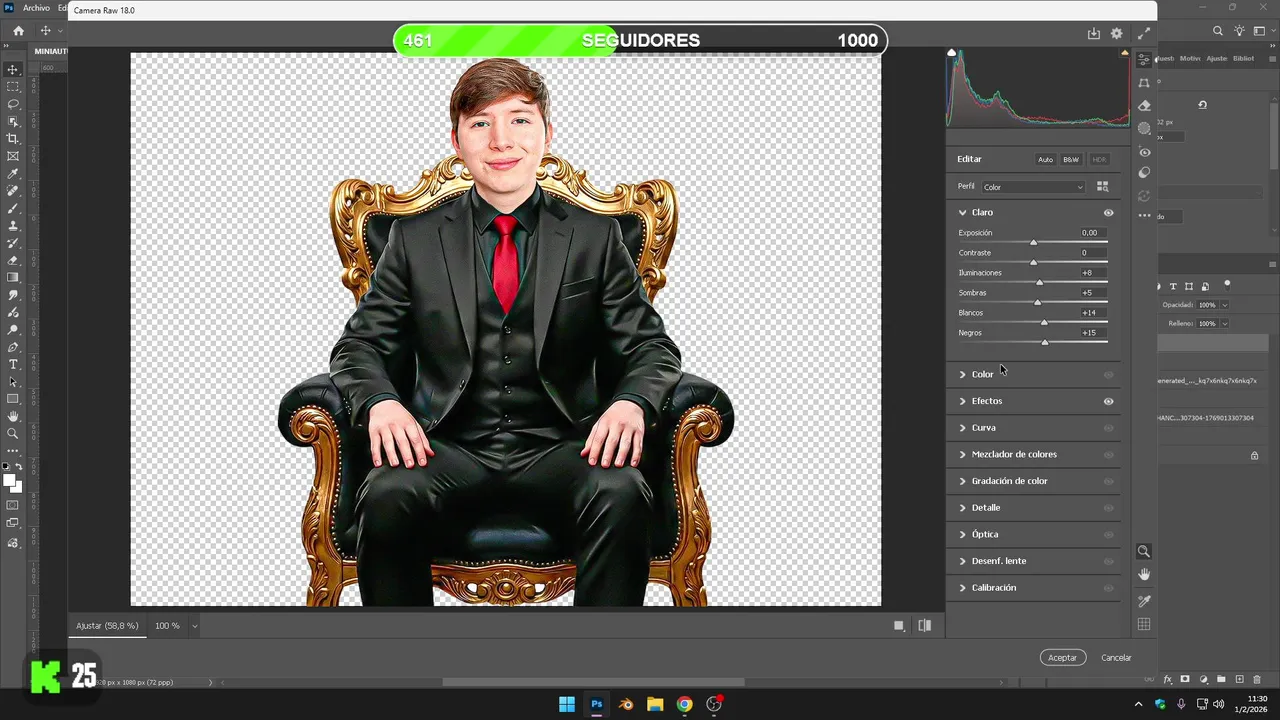Click the Auto edit button
This screenshot has height=720, width=1280.
click(1045, 159)
